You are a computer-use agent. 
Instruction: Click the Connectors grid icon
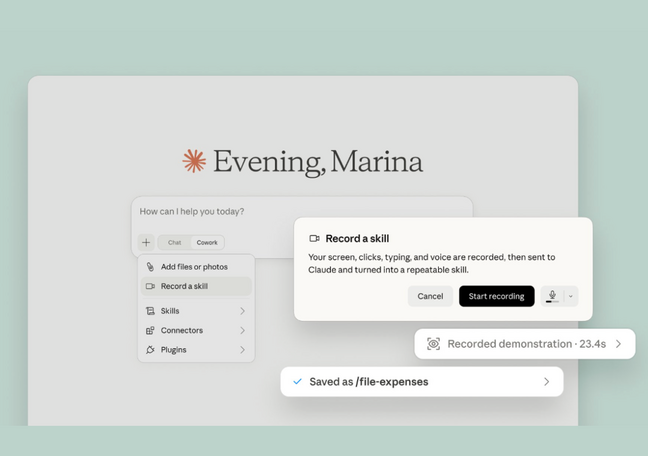150,330
